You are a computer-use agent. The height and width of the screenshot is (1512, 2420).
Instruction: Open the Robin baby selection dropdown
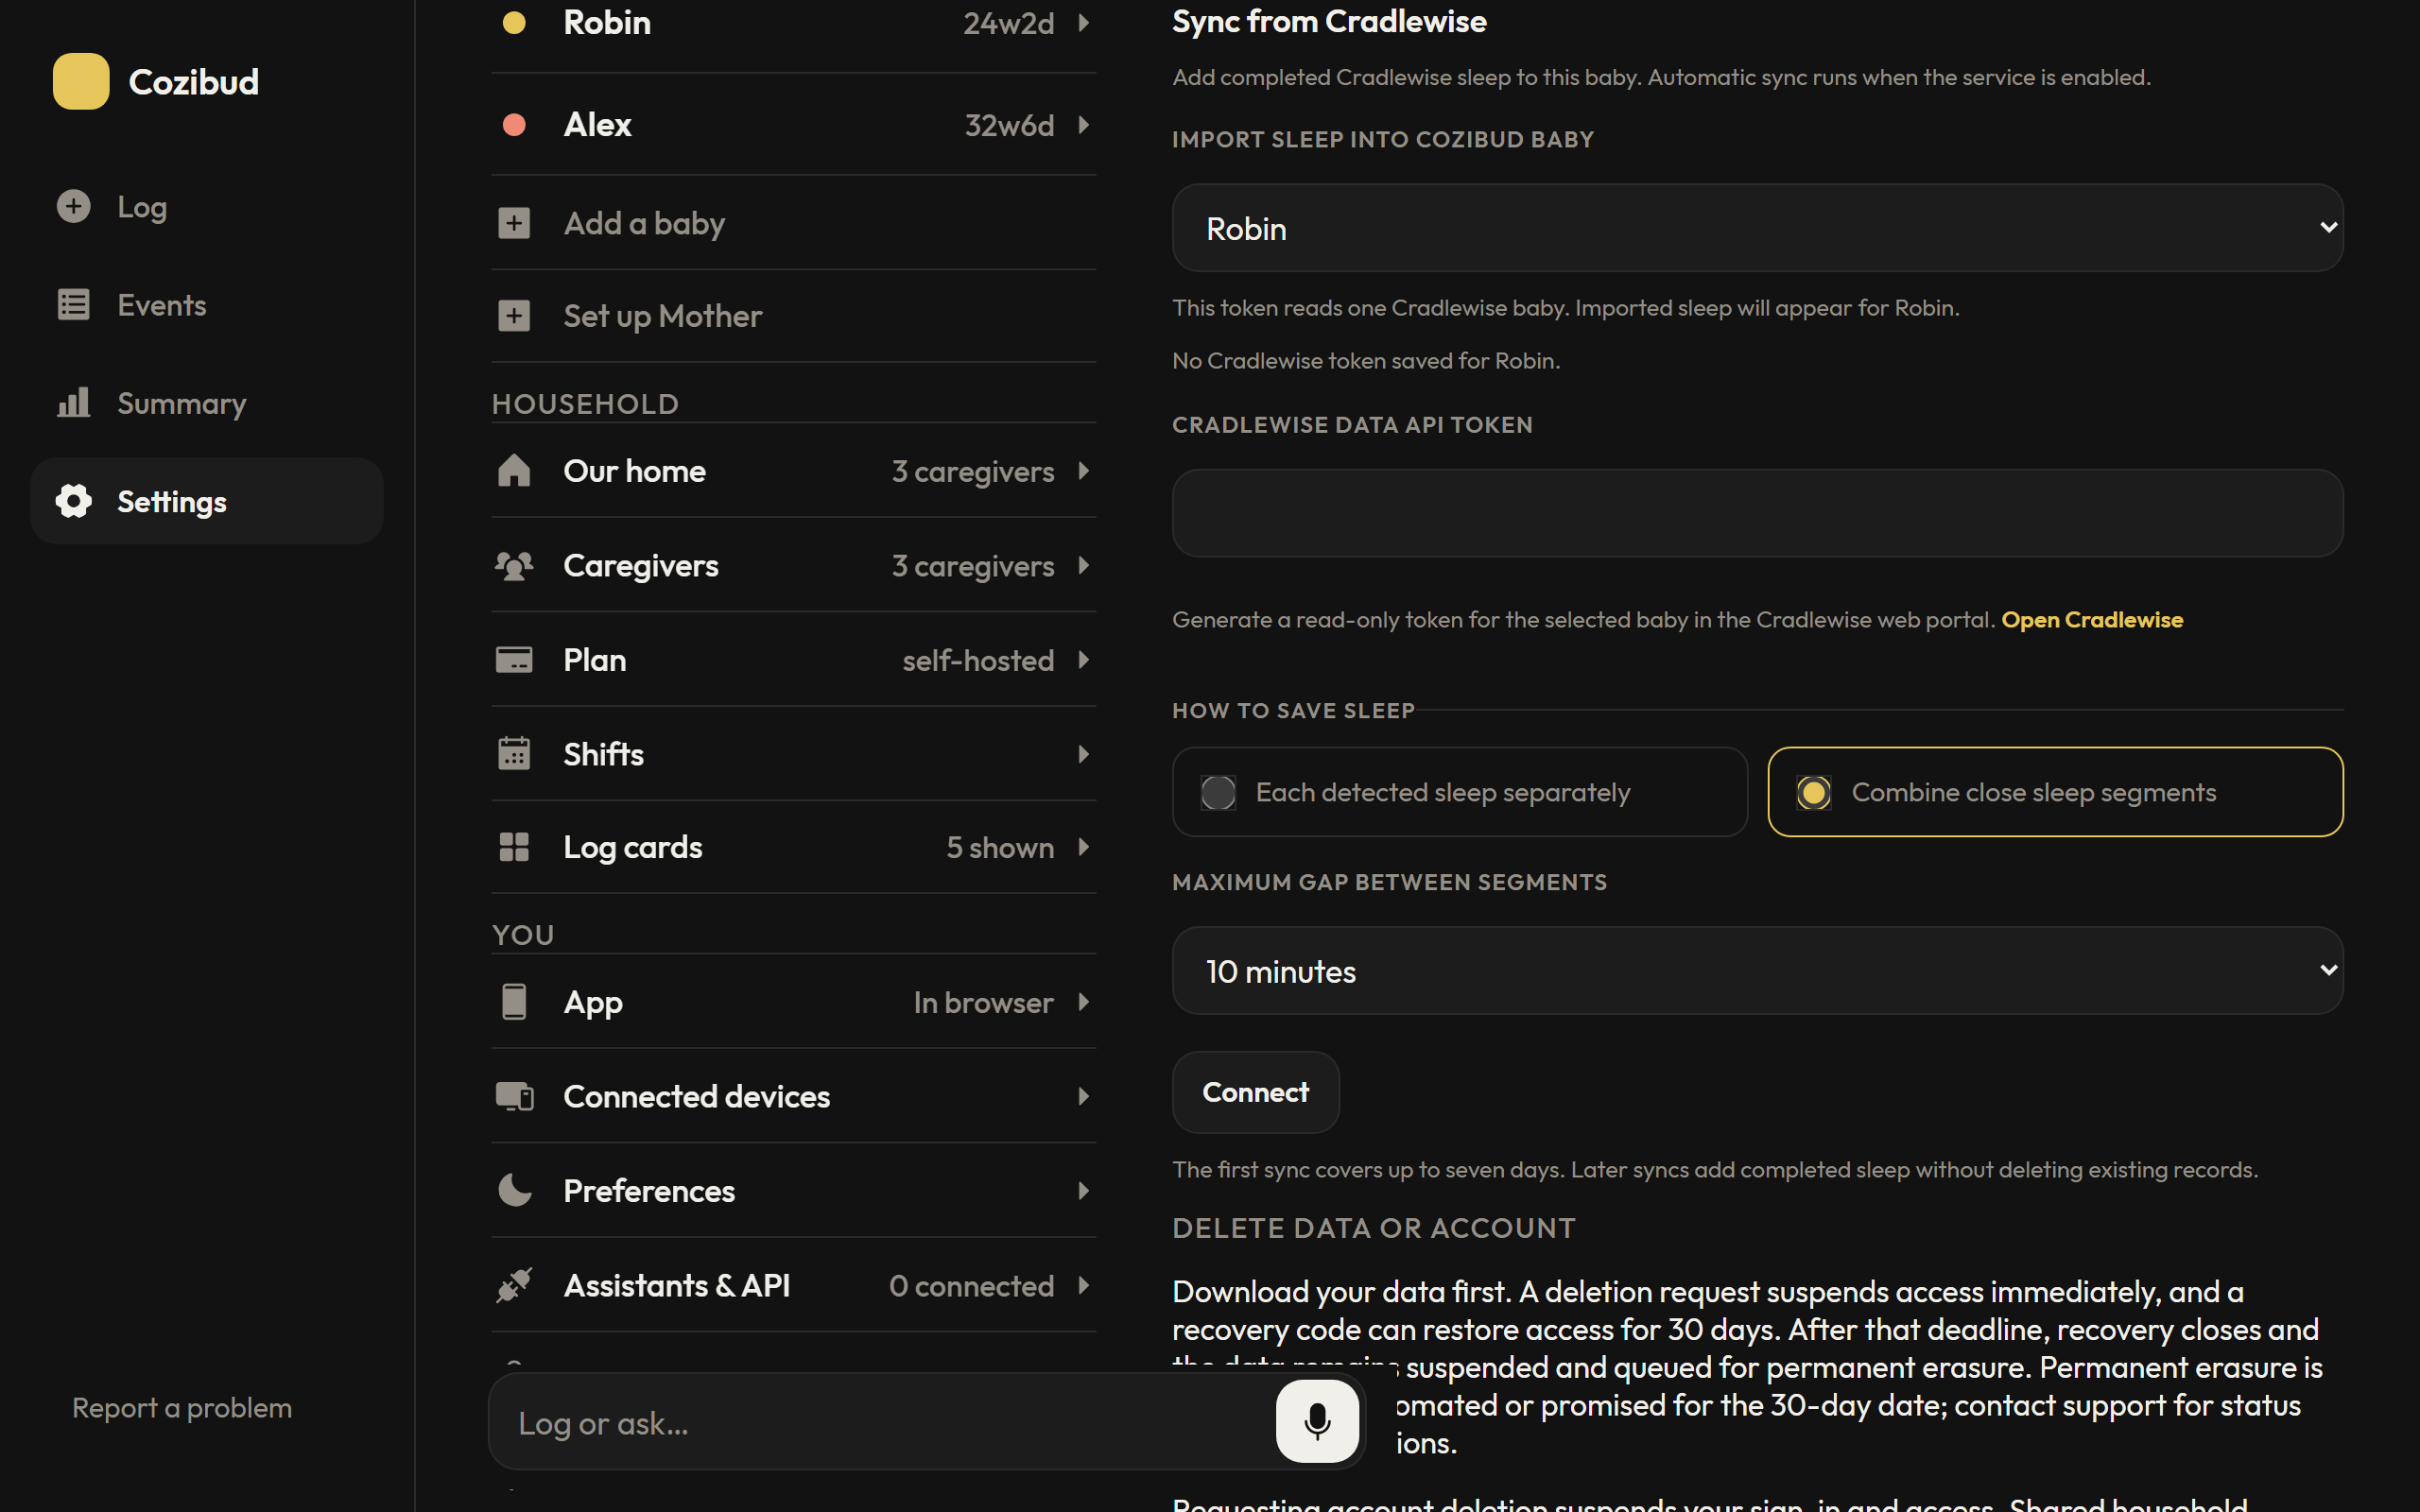point(1757,228)
